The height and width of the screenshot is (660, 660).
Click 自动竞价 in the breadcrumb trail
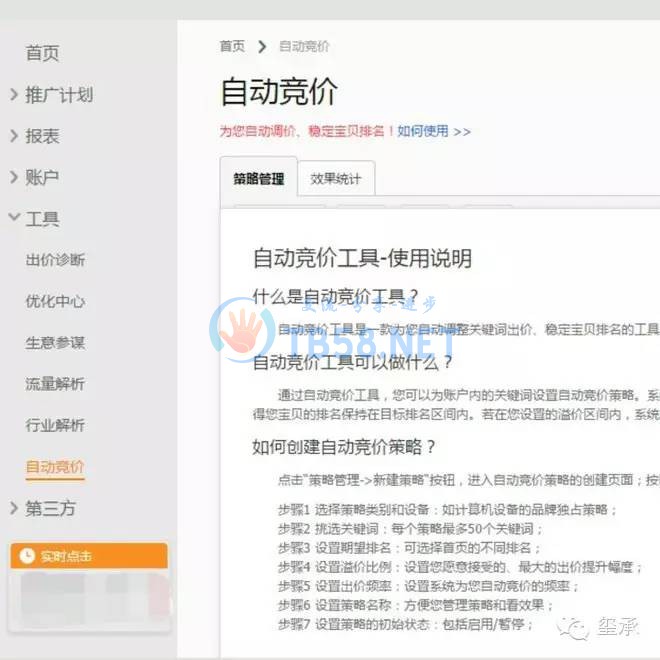[x=304, y=46]
